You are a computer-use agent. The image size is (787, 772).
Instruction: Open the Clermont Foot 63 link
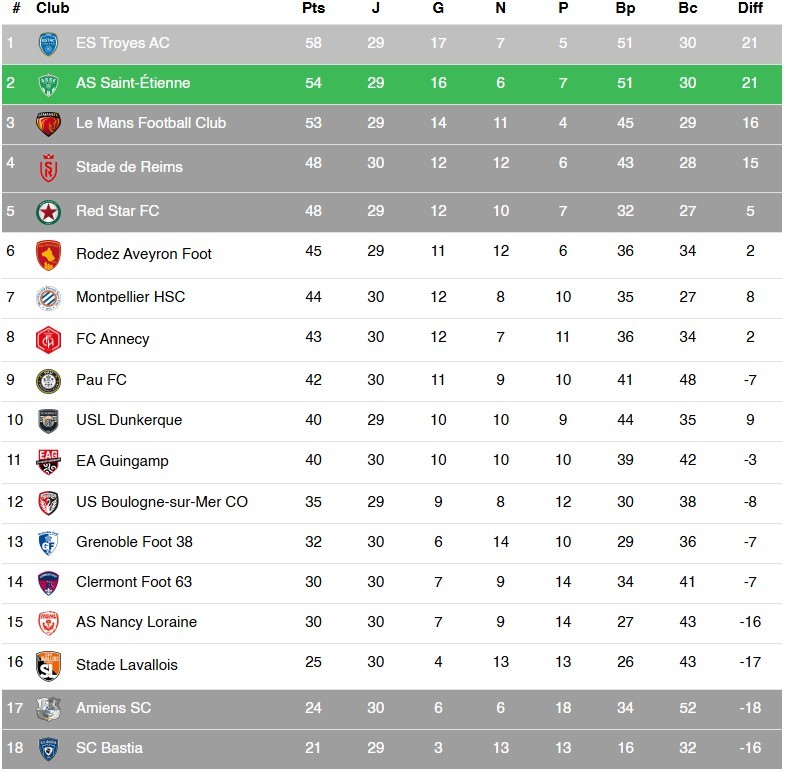[x=134, y=582]
